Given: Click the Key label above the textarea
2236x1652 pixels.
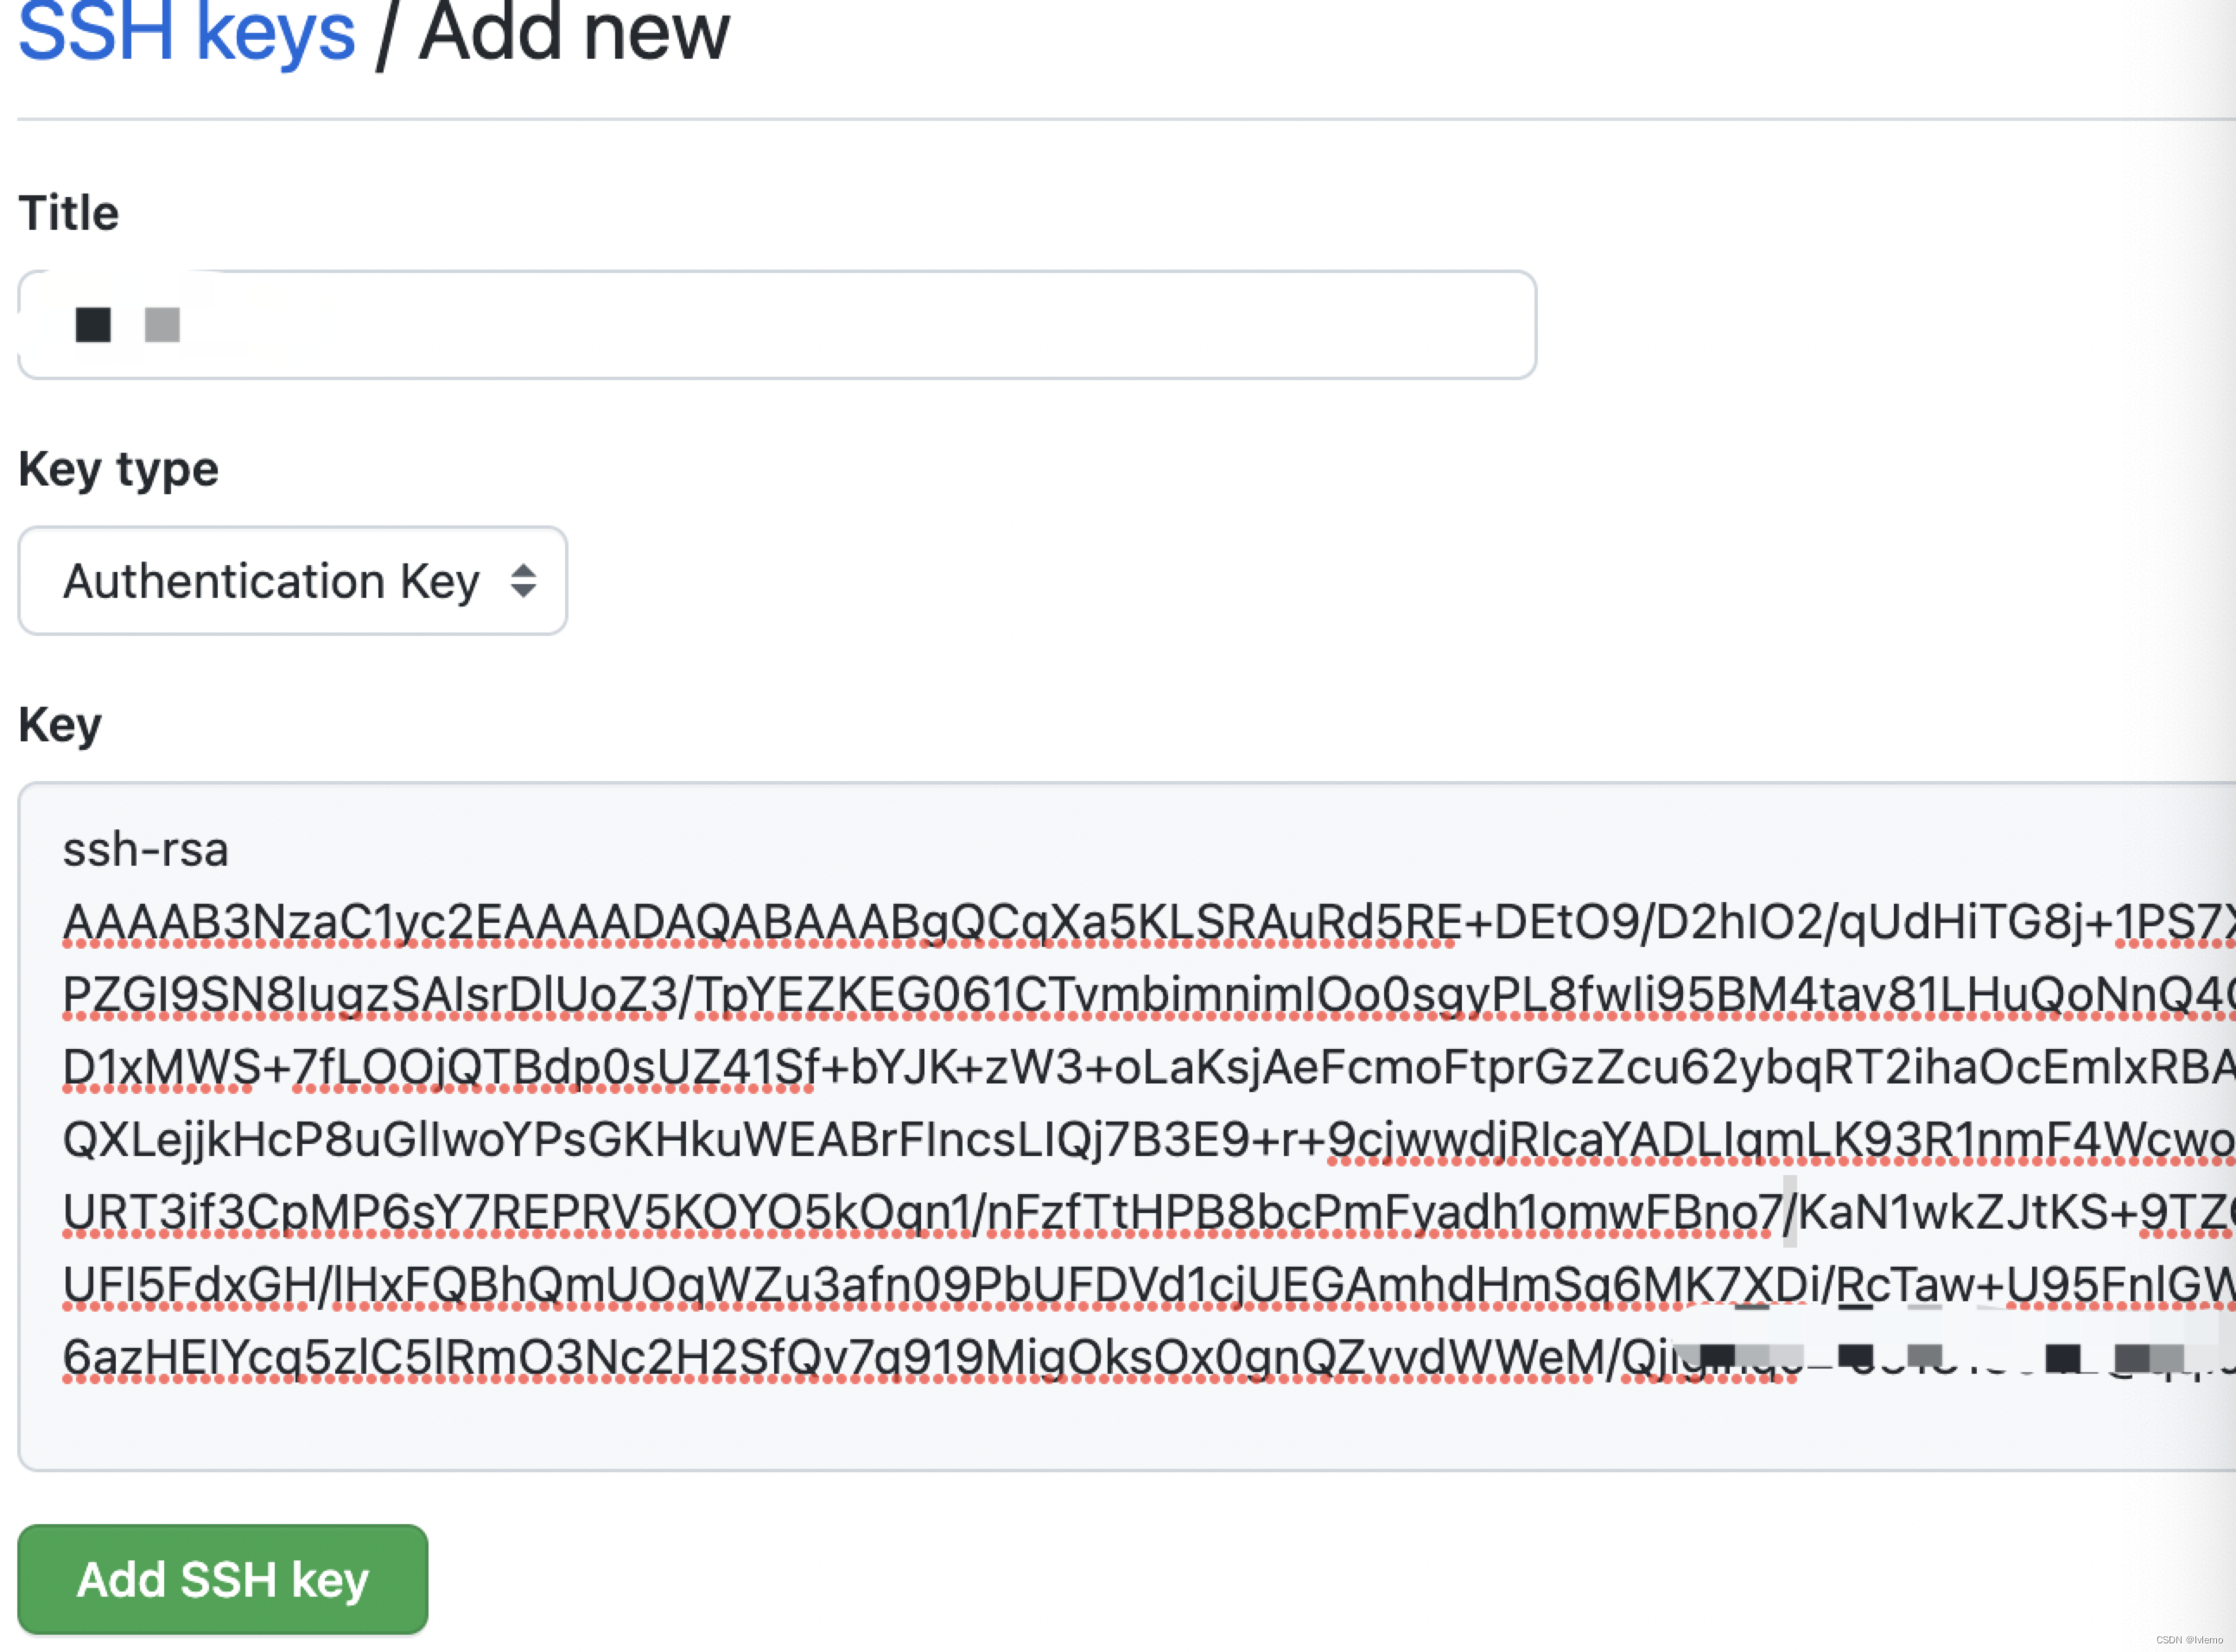Looking at the screenshot, I should click(60, 726).
